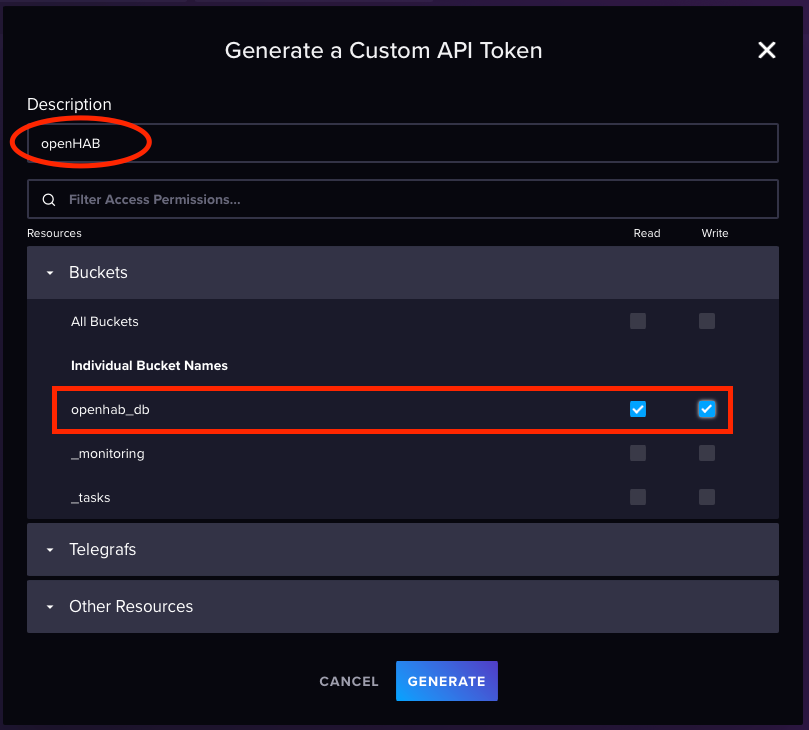Click the _monitoring bucket name
The width and height of the screenshot is (809, 730).
coord(108,453)
